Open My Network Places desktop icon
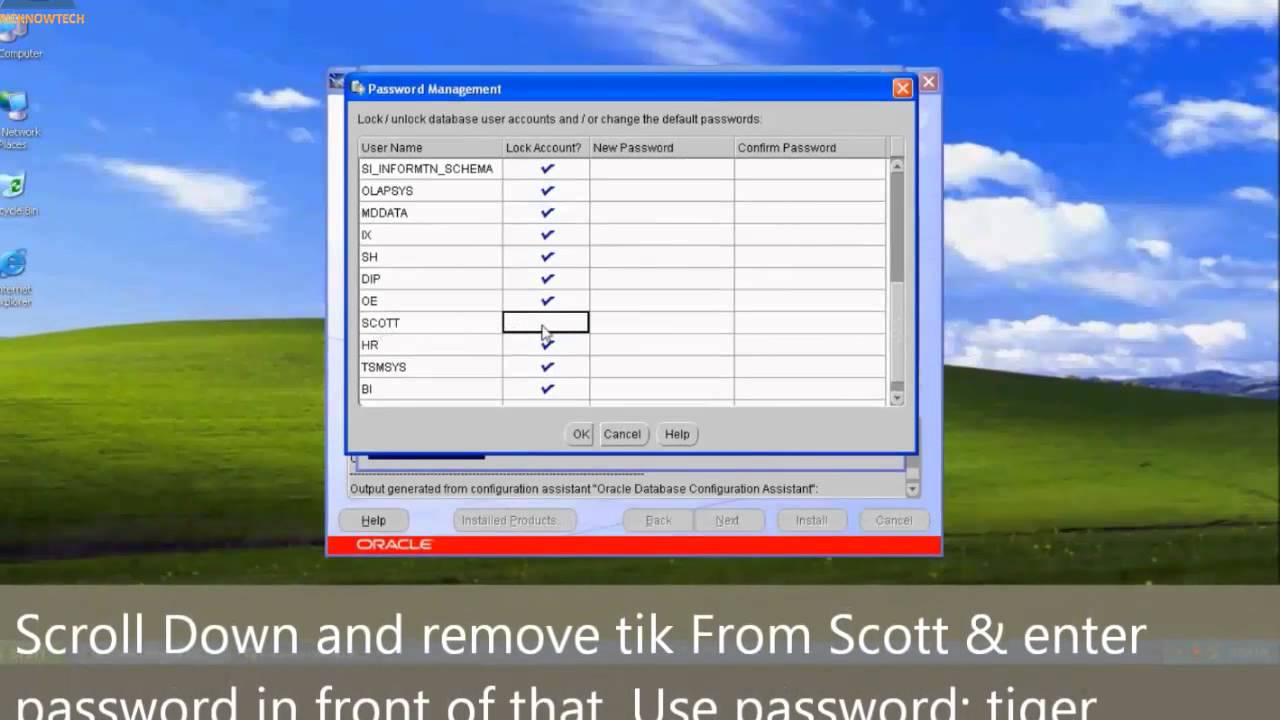 pos(15,119)
